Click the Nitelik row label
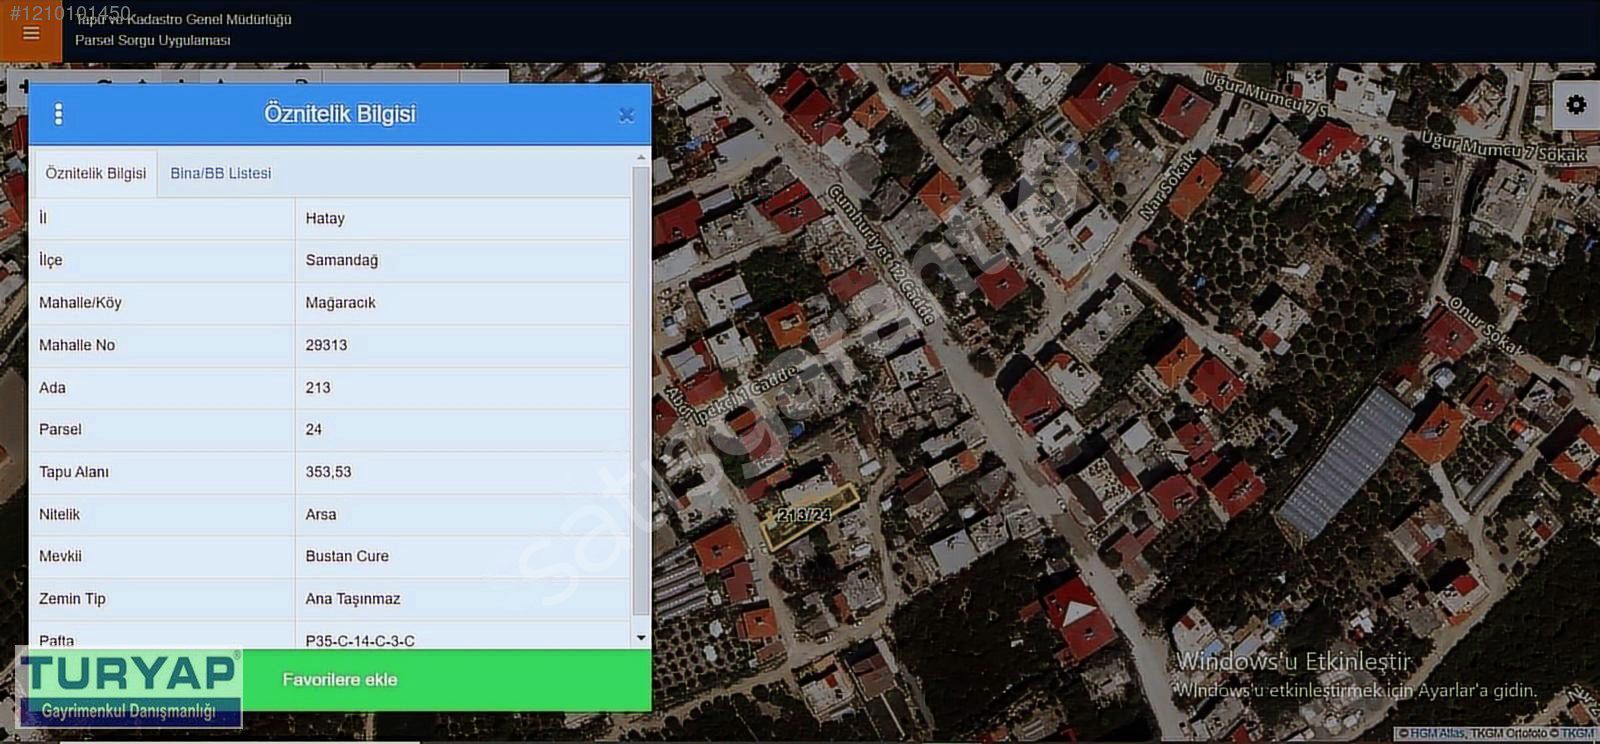This screenshot has width=1600, height=744. 59,515
